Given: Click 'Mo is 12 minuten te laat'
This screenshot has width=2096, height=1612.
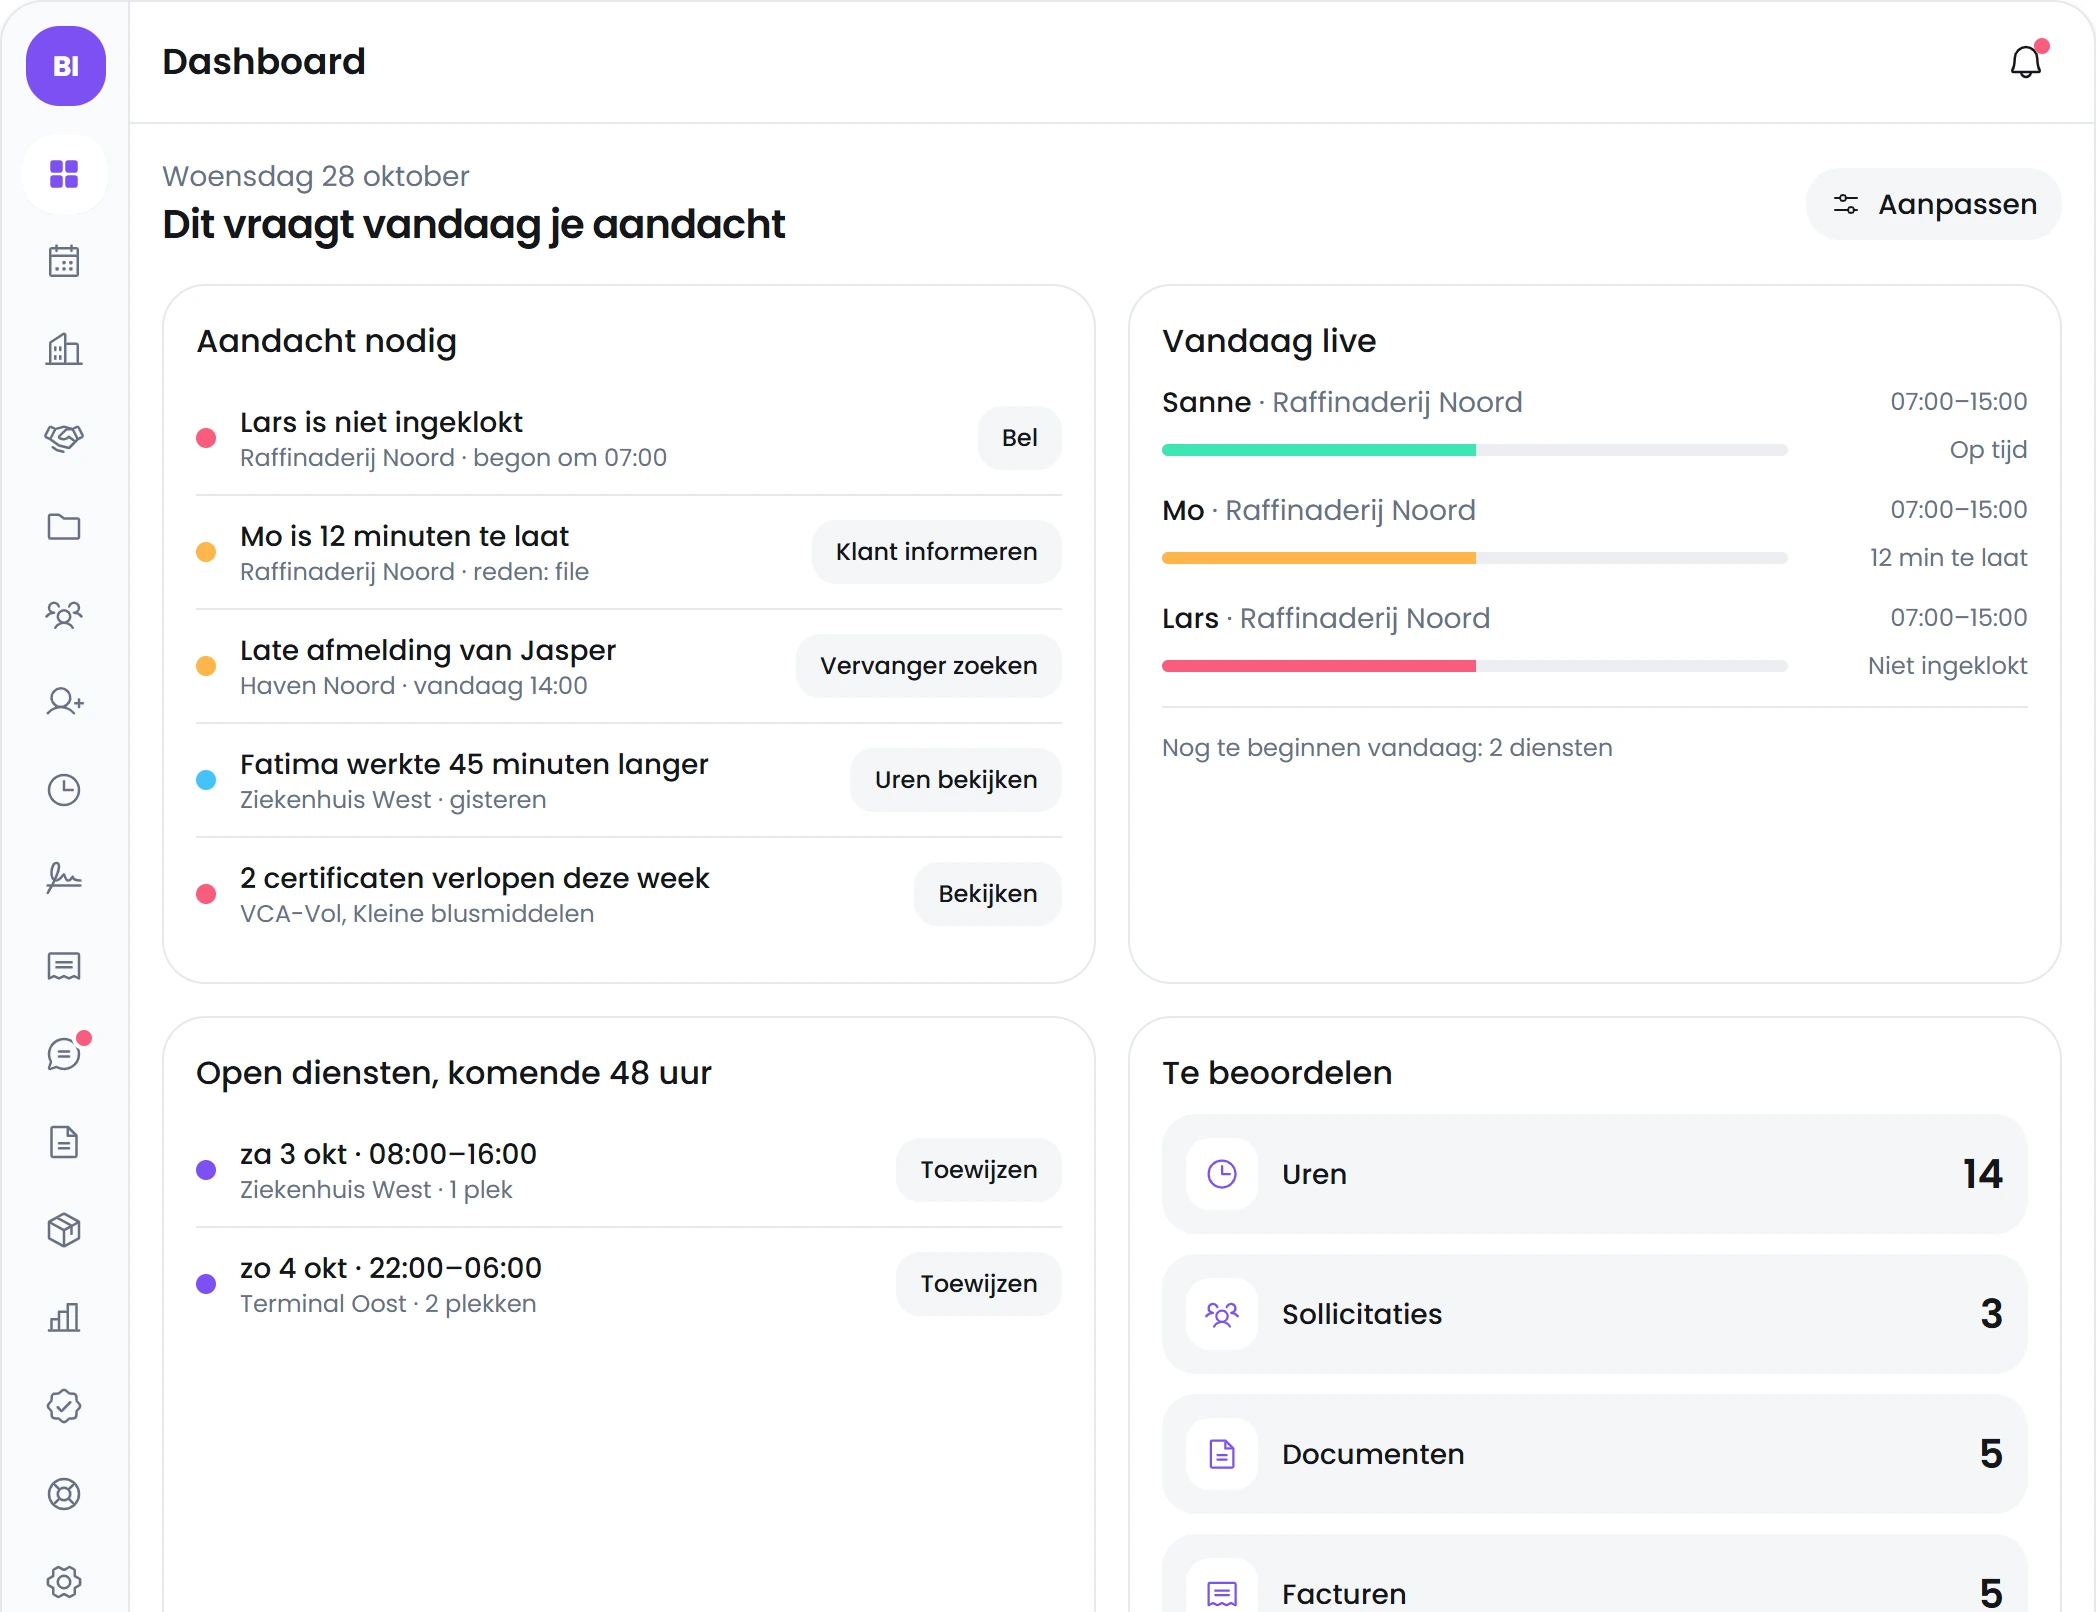Looking at the screenshot, I should point(404,536).
